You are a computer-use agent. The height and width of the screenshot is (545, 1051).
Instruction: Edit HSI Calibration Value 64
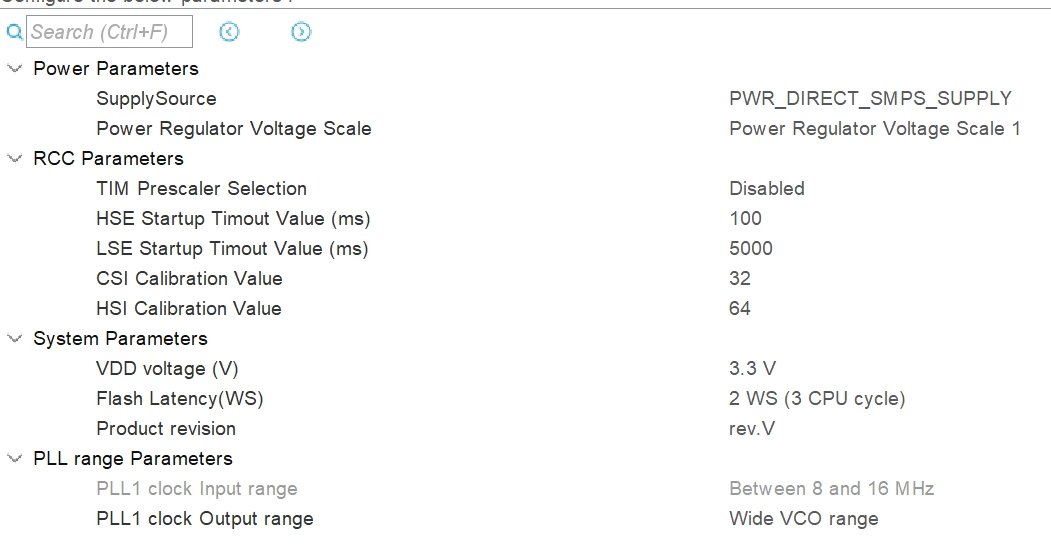740,308
